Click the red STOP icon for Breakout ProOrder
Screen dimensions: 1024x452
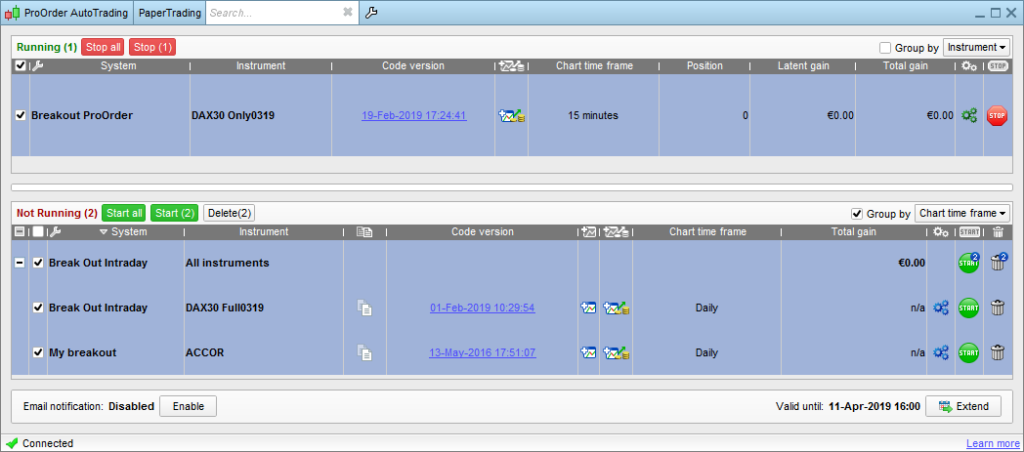tap(997, 116)
